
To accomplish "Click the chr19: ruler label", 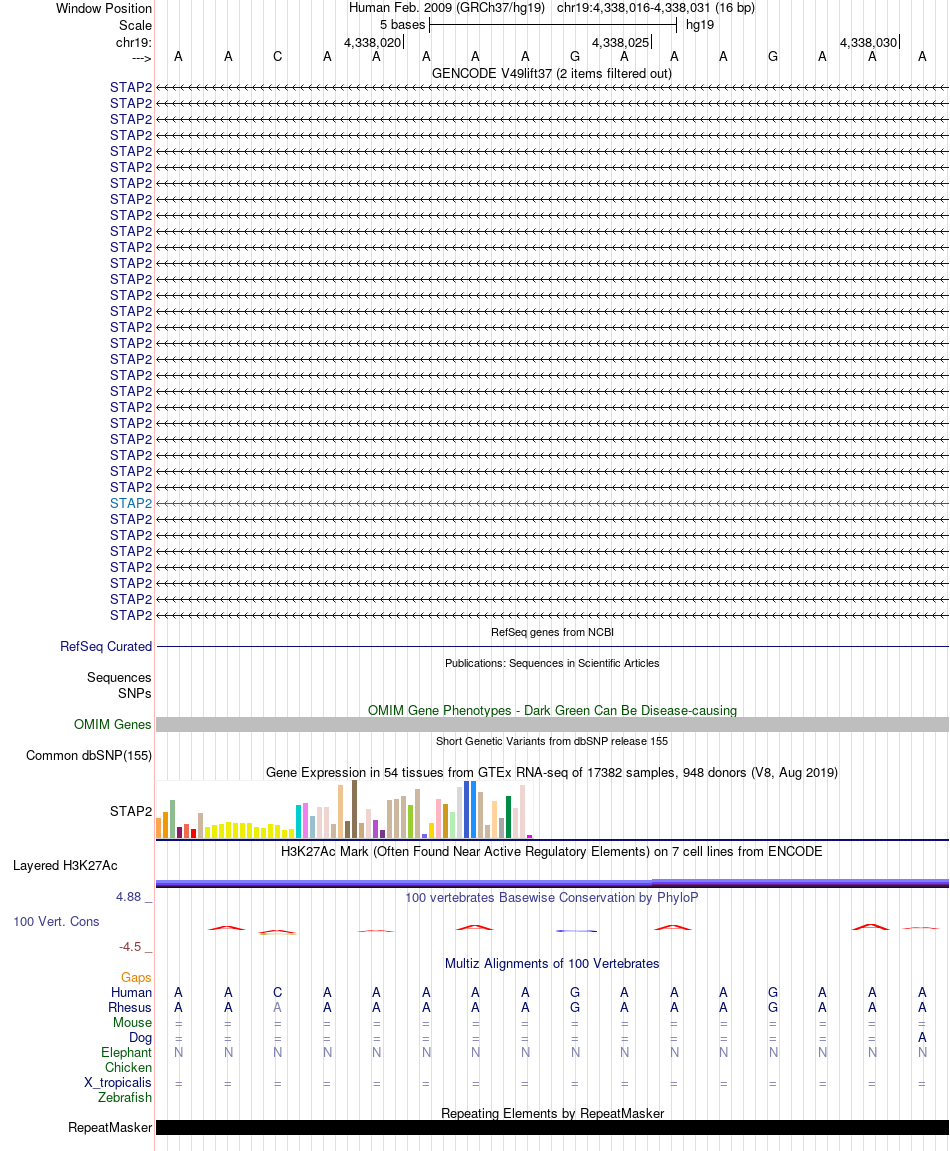I will [134, 43].
